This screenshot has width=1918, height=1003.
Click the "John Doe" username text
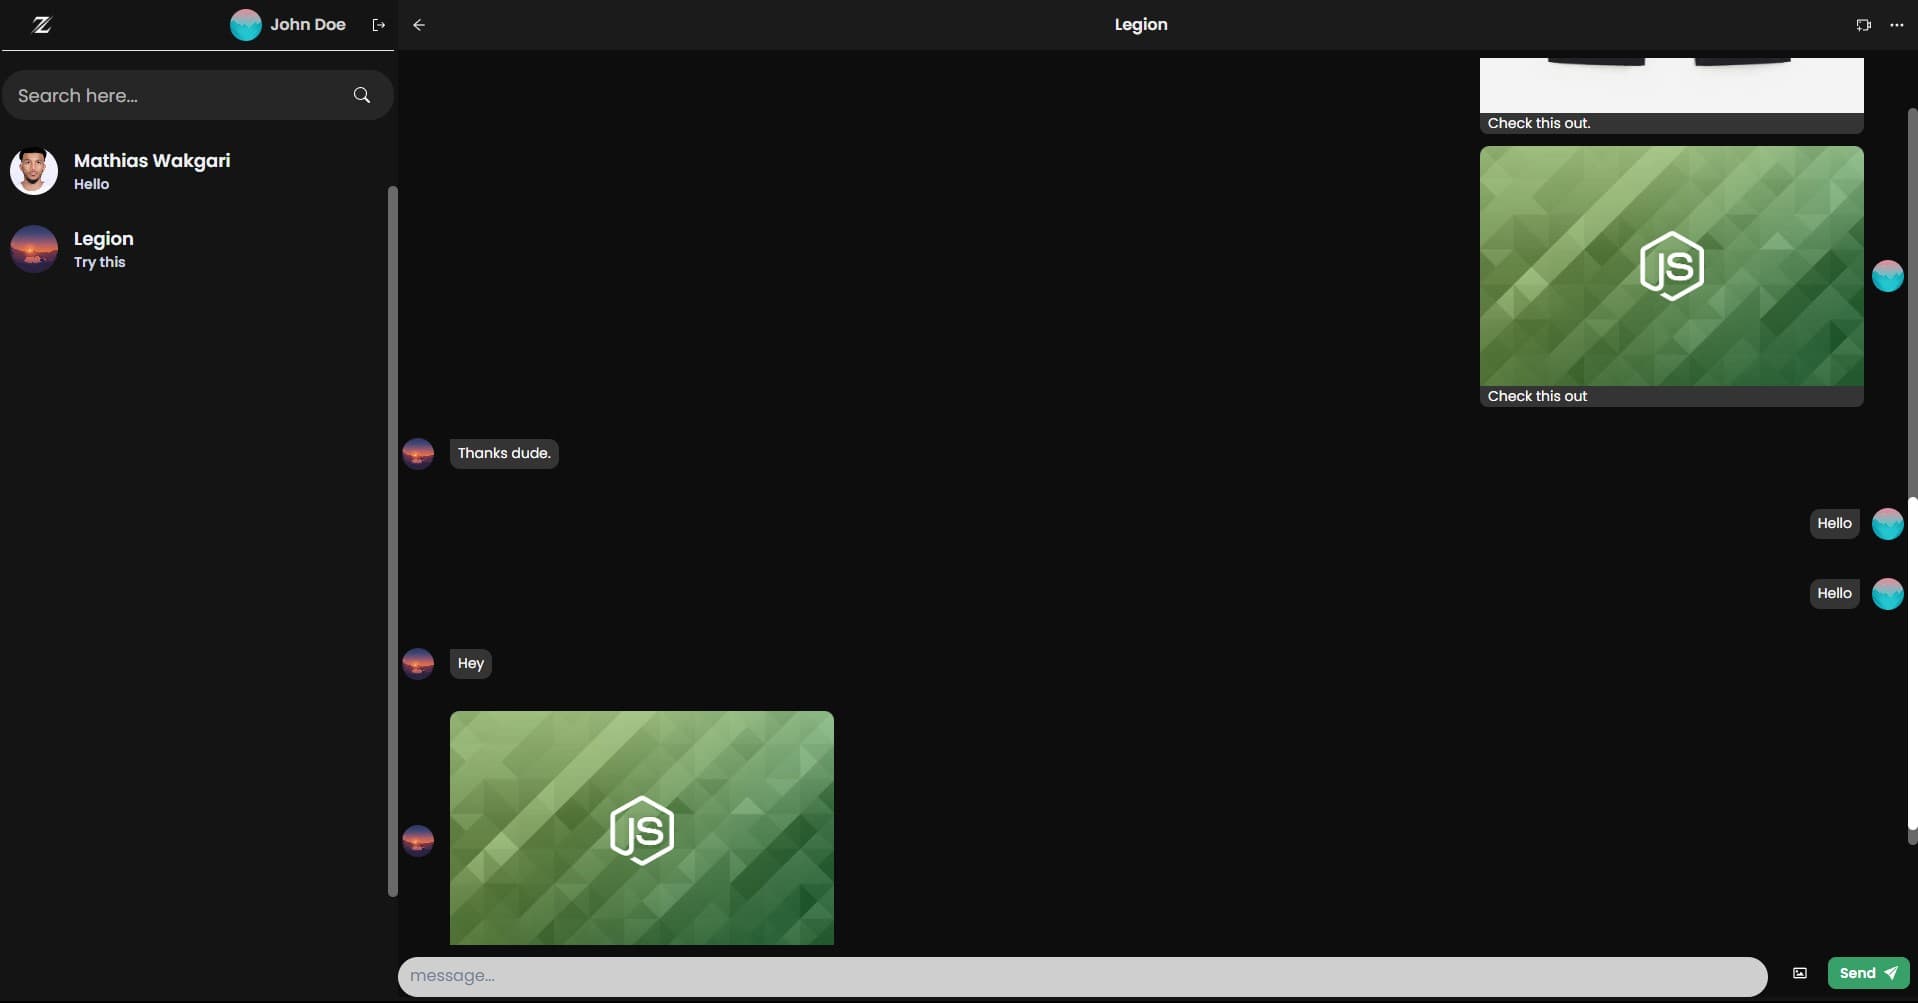[307, 25]
